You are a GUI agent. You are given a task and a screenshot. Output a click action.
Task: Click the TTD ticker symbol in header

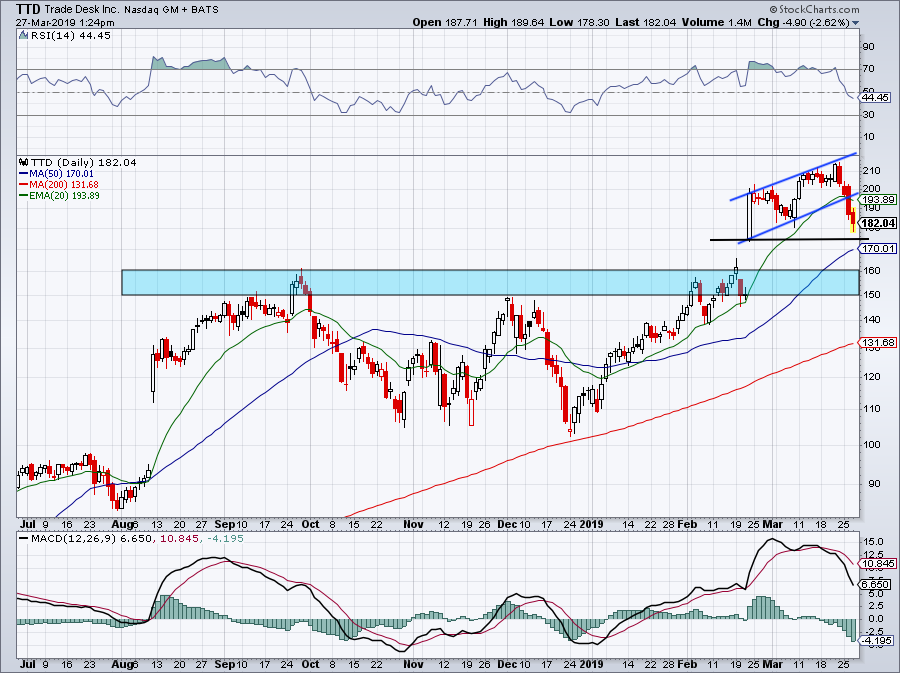(x=28, y=9)
